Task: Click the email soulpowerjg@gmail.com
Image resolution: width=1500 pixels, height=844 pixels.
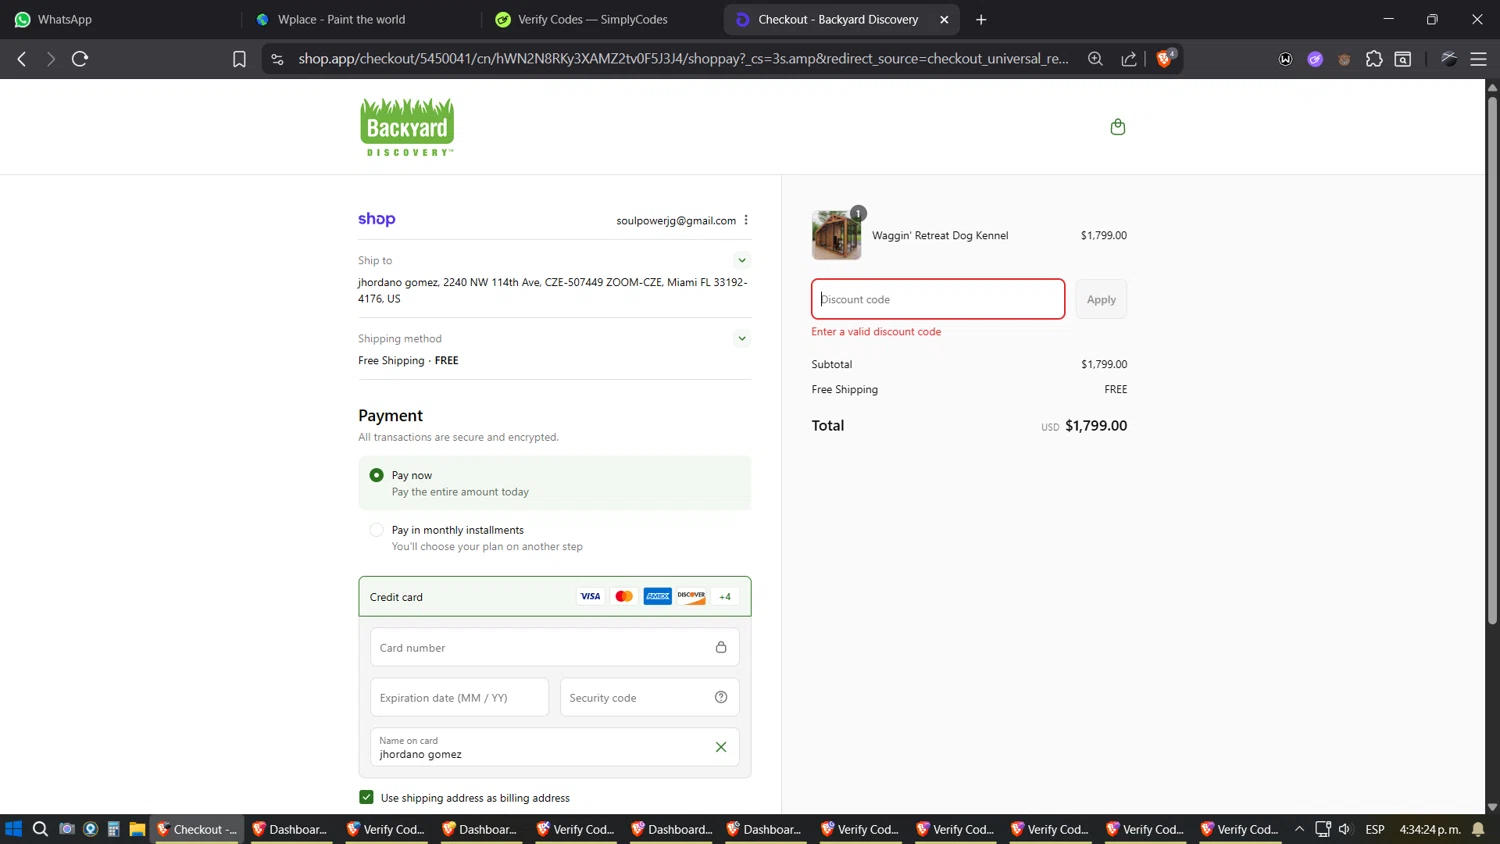Action: click(676, 220)
